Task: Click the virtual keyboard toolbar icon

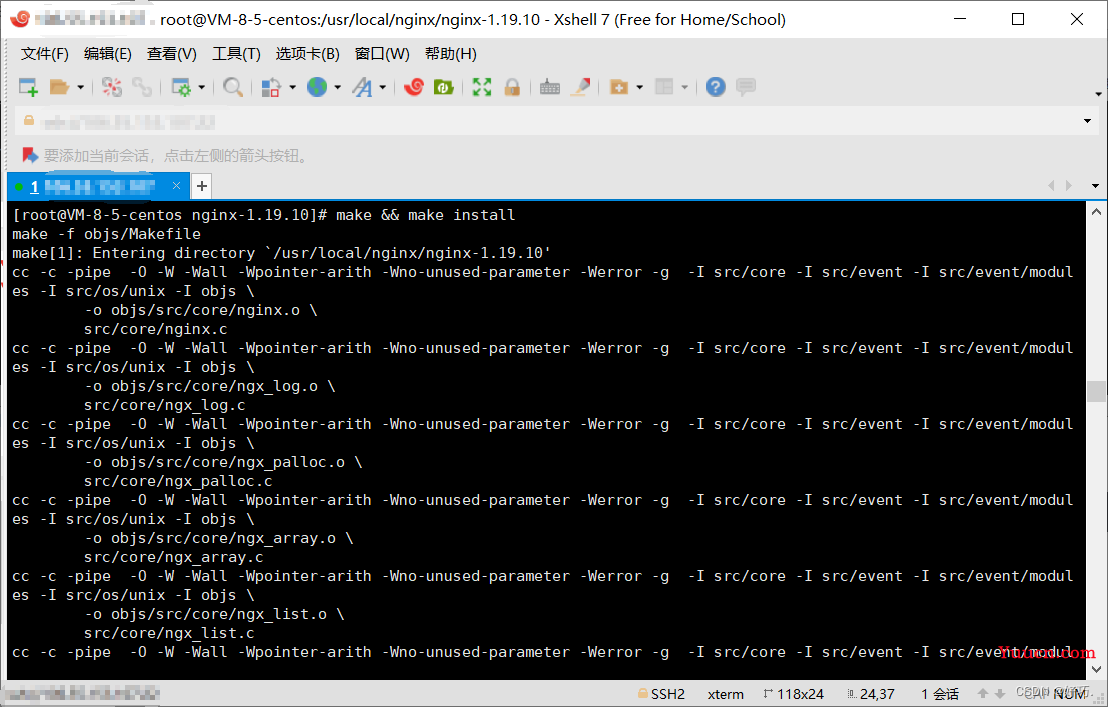Action: [549, 88]
